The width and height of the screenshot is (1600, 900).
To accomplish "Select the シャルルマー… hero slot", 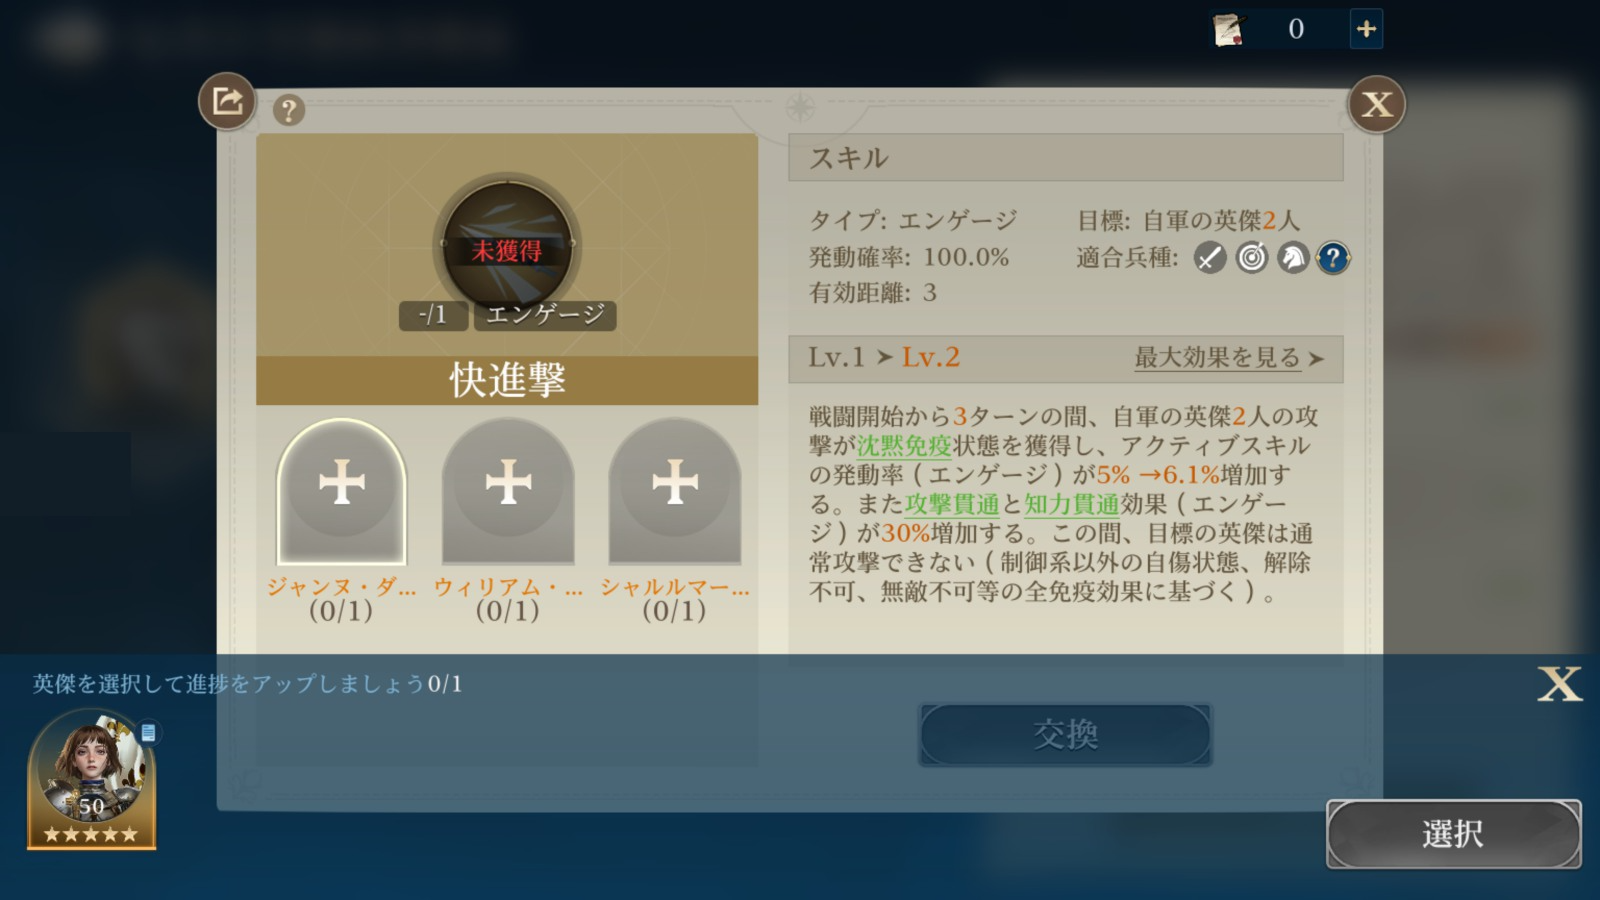I will point(675,492).
